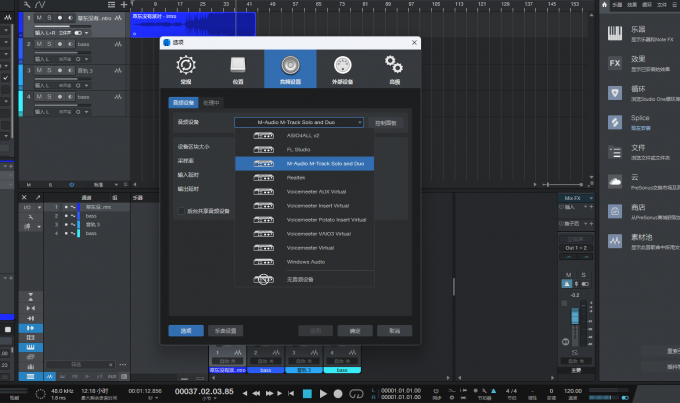Select the Audio Setup speaker icon

coord(290,69)
